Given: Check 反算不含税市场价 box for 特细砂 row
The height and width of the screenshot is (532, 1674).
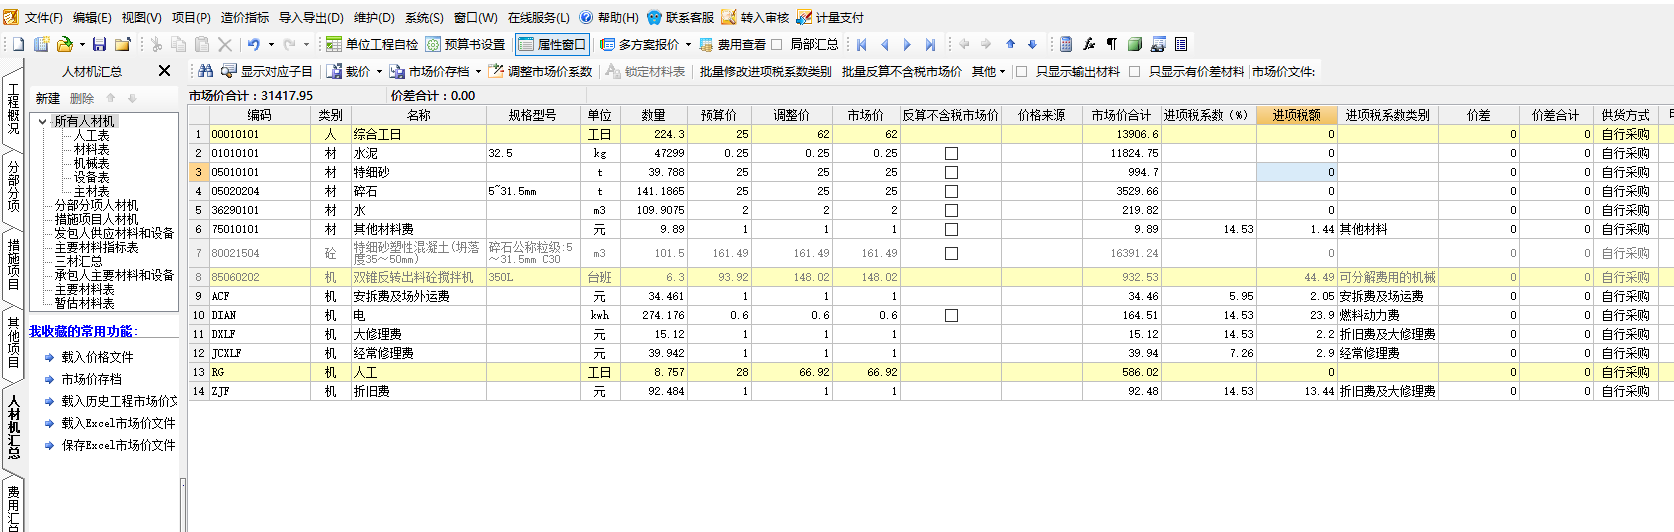Looking at the screenshot, I should click(951, 172).
